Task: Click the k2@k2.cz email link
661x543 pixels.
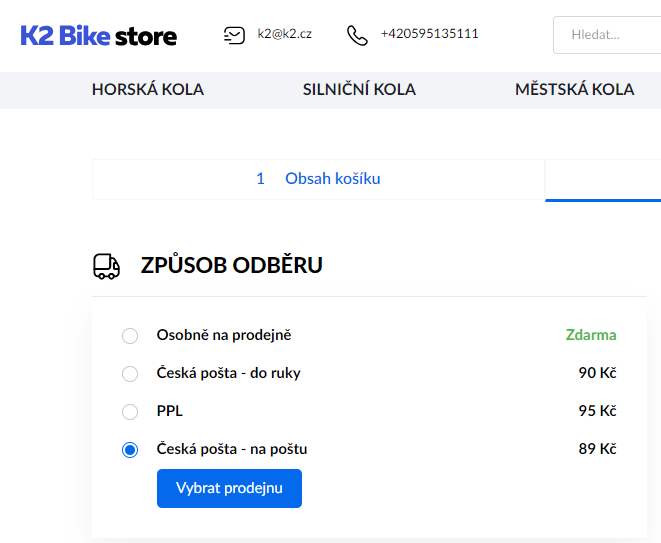Action: [x=284, y=34]
